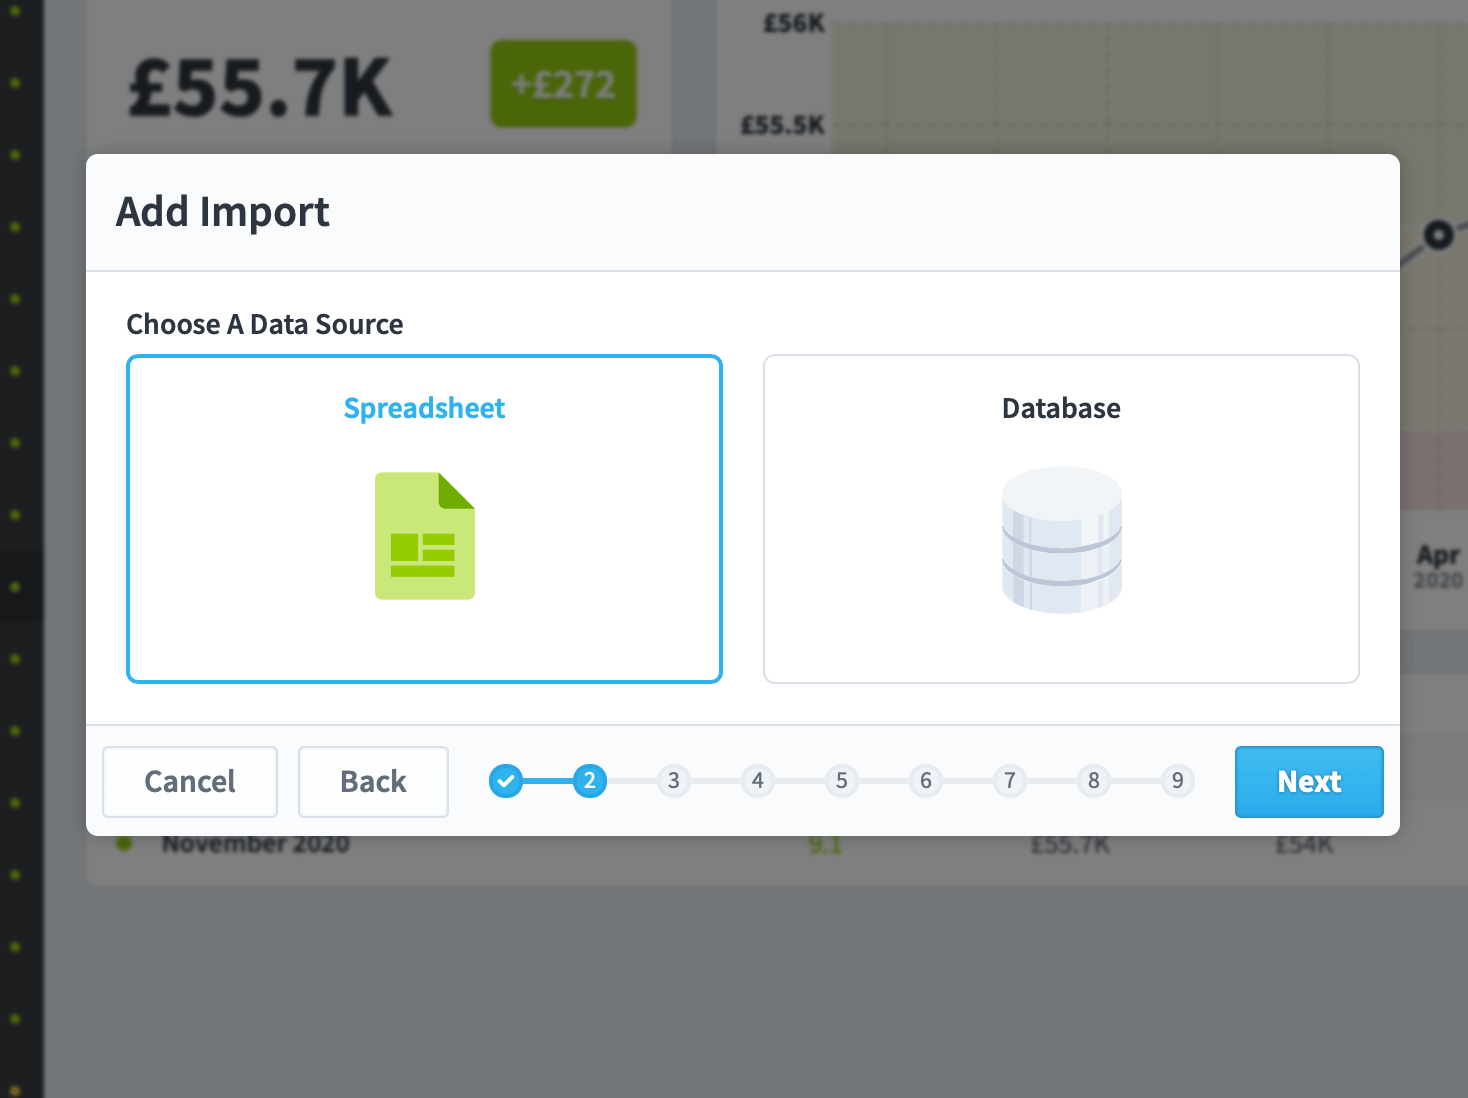The image size is (1468, 1098).
Task: Open the Choose A Data Source heading
Action: [264, 324]
